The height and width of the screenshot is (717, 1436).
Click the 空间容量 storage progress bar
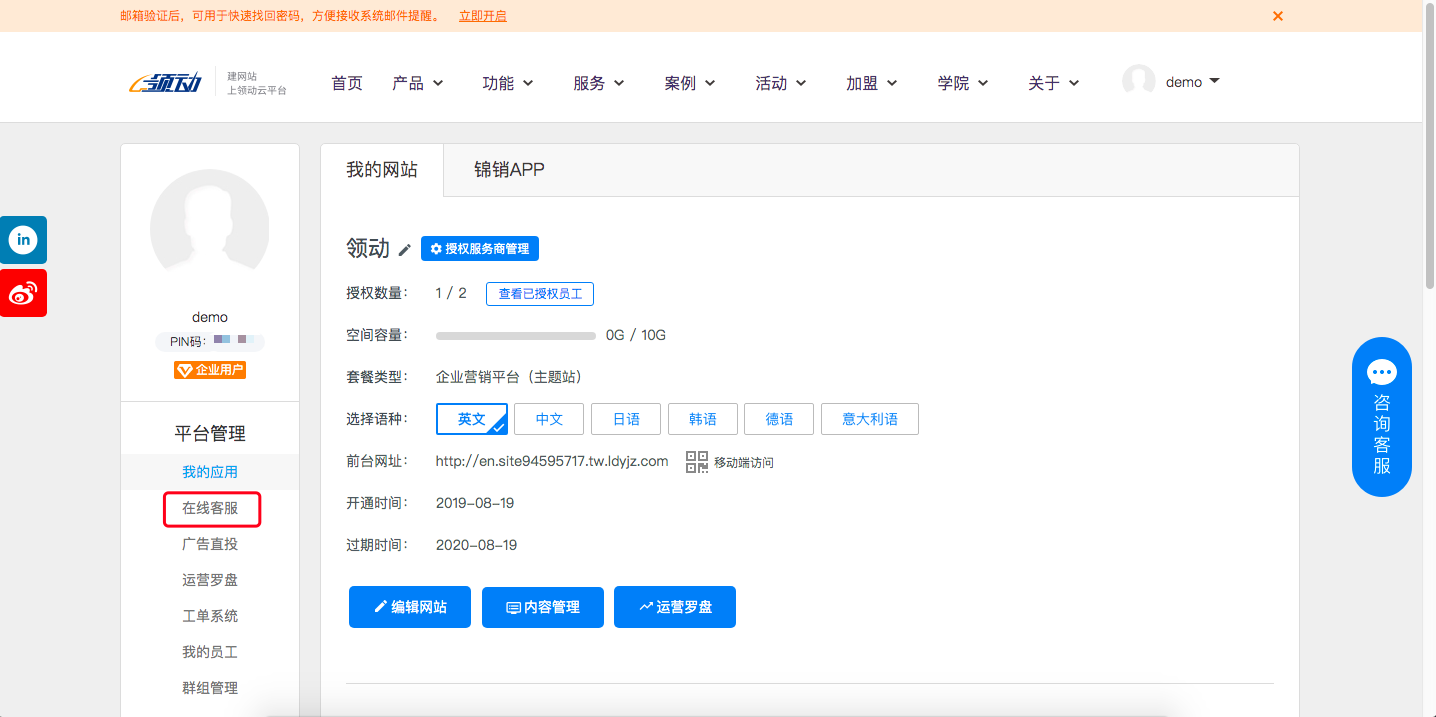(515, 335)
